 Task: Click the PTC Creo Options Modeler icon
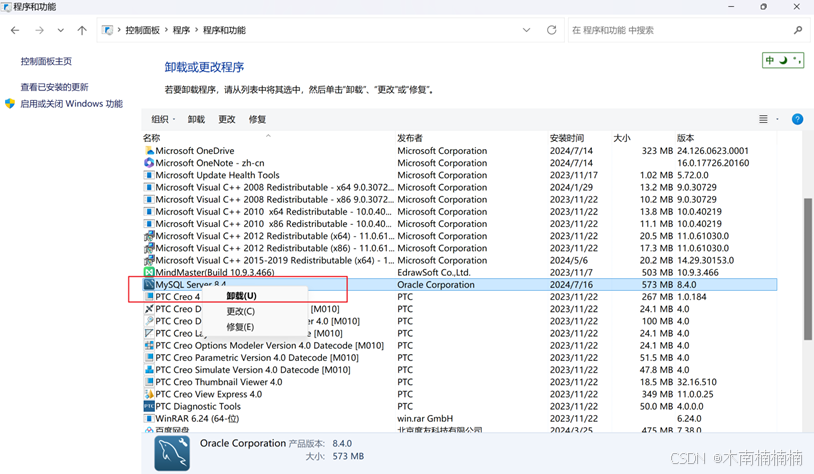[x=149, y=345]
